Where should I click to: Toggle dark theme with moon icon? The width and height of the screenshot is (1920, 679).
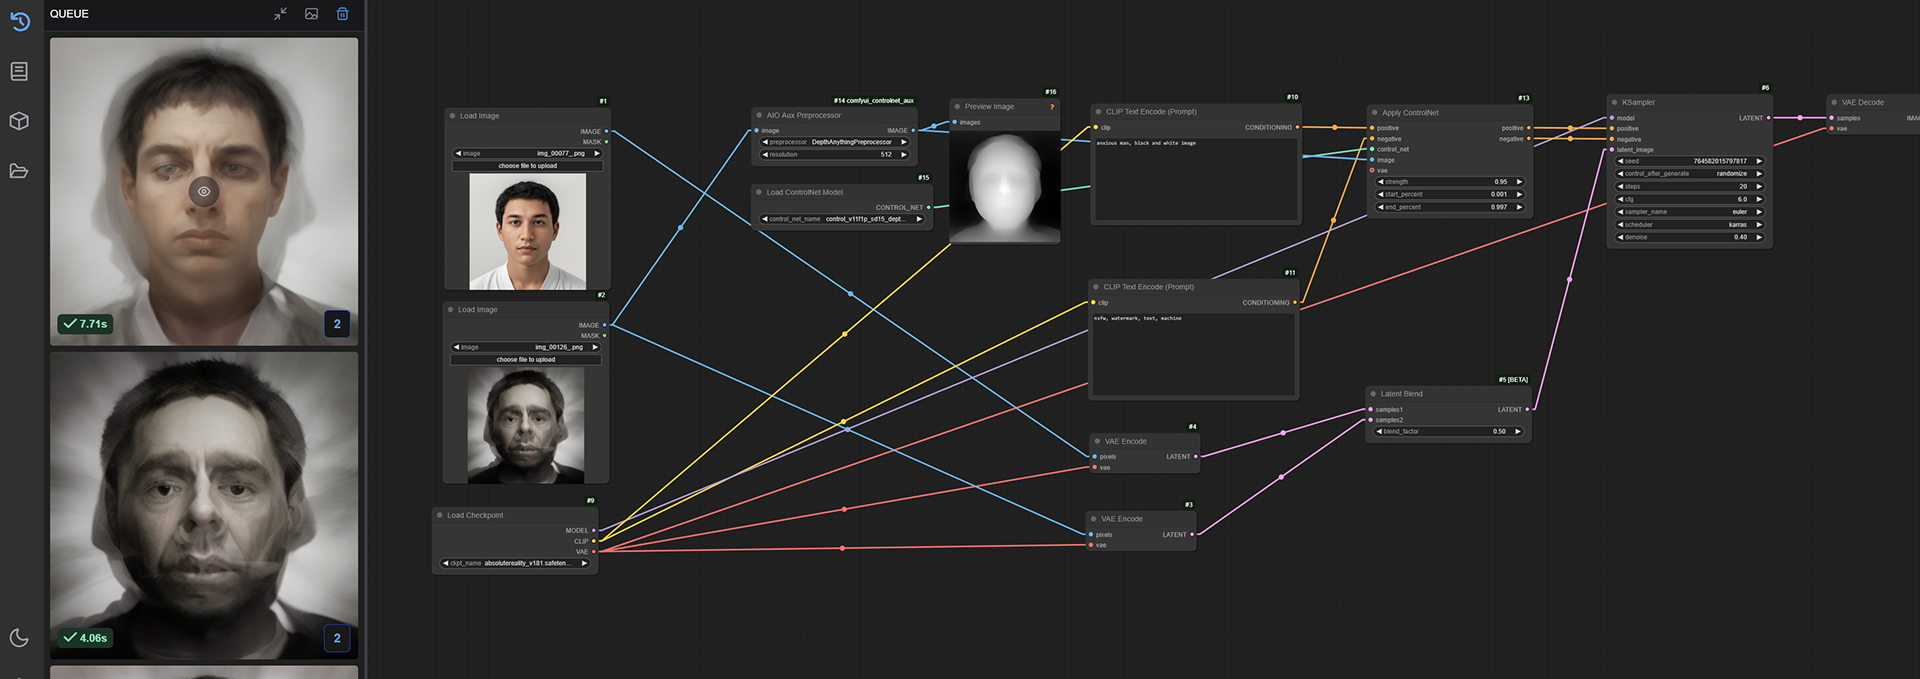[x=19, y=638]
